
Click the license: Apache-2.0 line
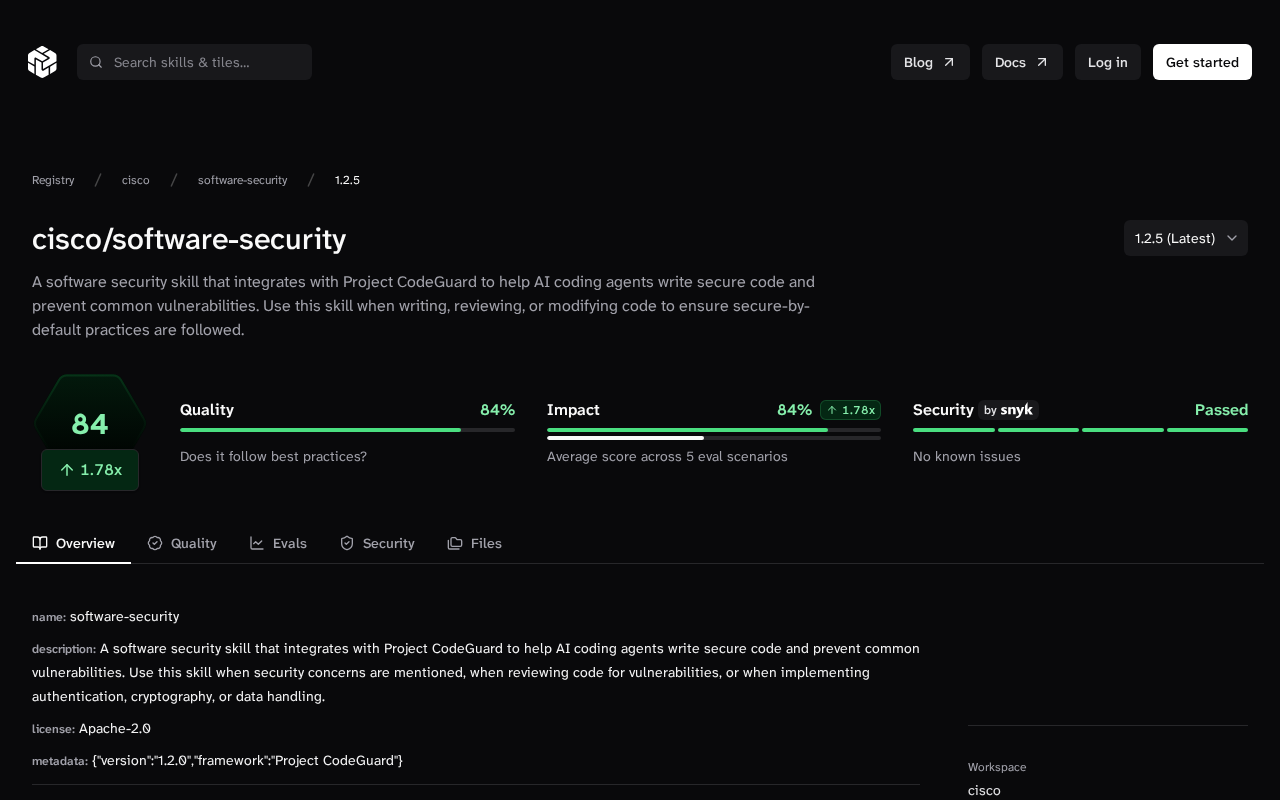click(91, 728)
